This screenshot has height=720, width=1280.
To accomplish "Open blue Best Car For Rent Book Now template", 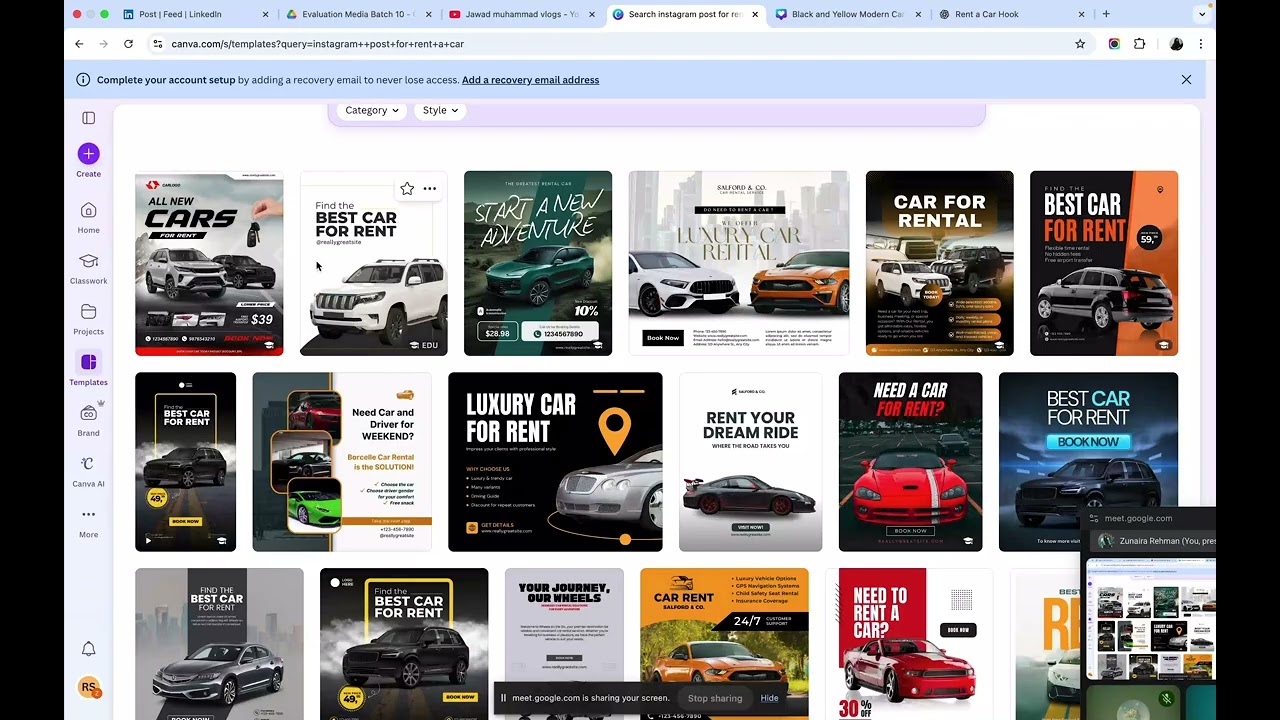I will point(1088,462).
